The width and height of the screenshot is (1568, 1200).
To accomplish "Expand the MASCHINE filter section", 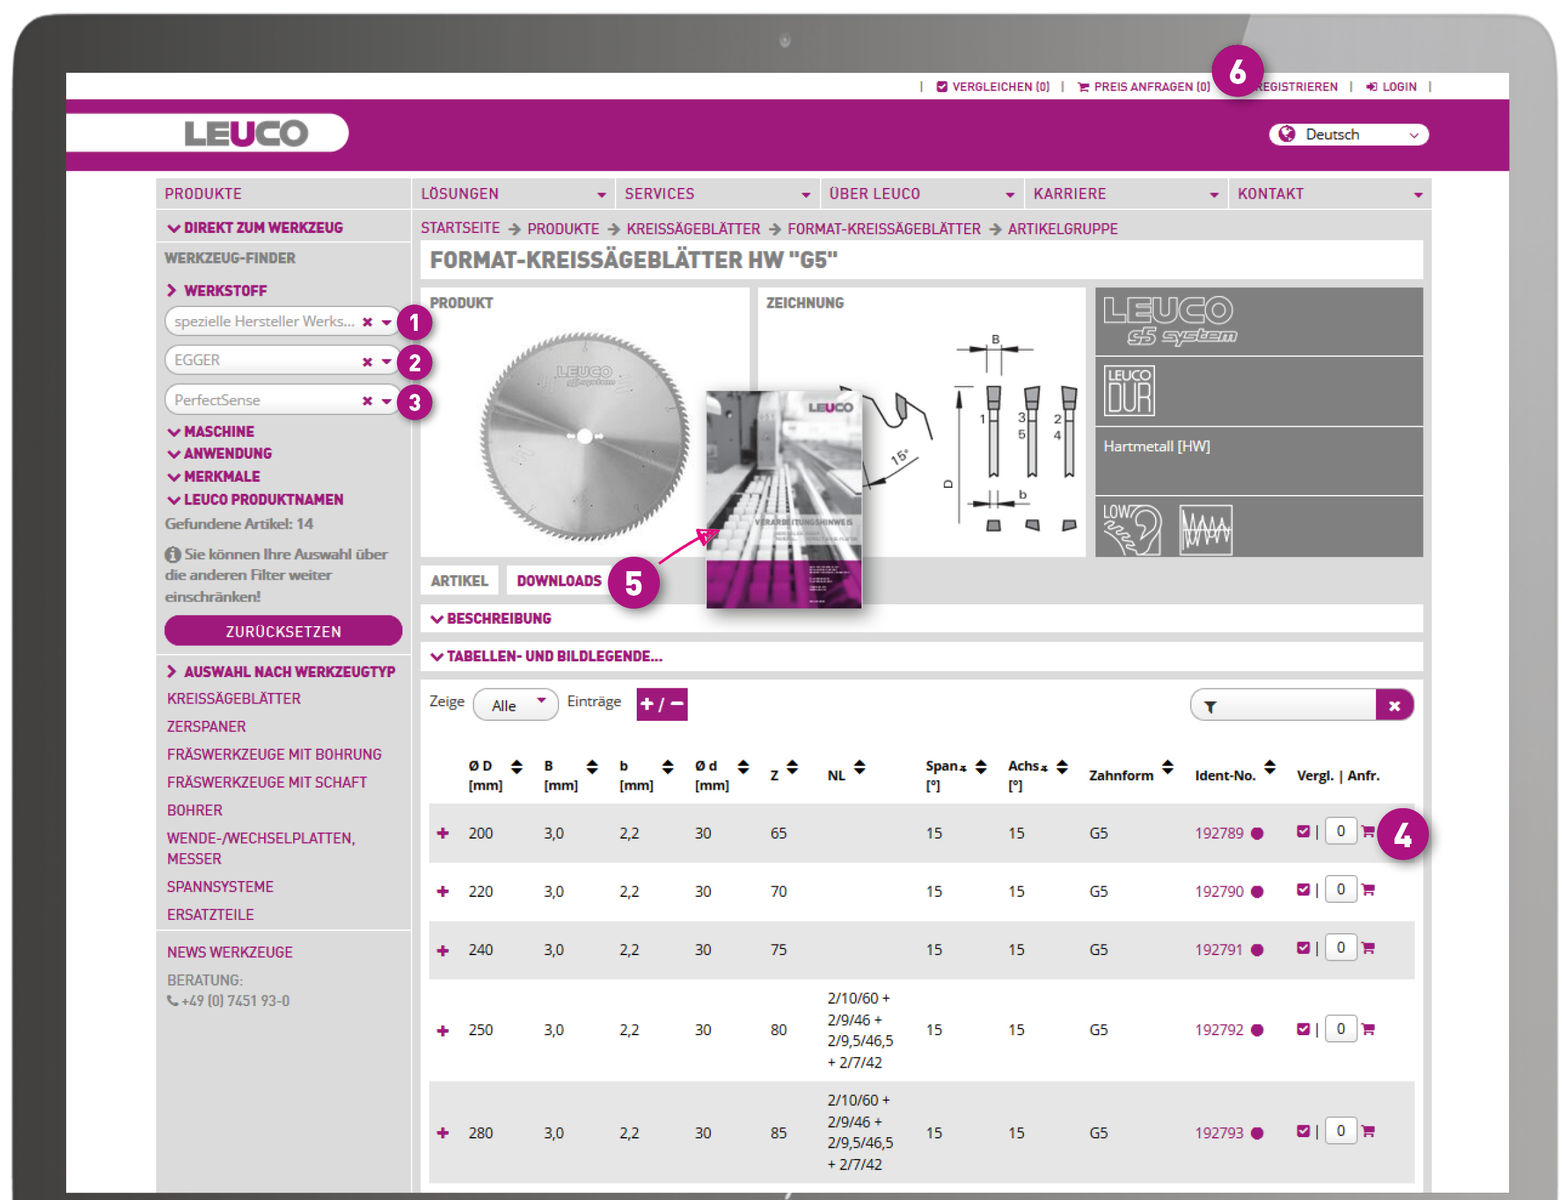I will pos(211,432).
